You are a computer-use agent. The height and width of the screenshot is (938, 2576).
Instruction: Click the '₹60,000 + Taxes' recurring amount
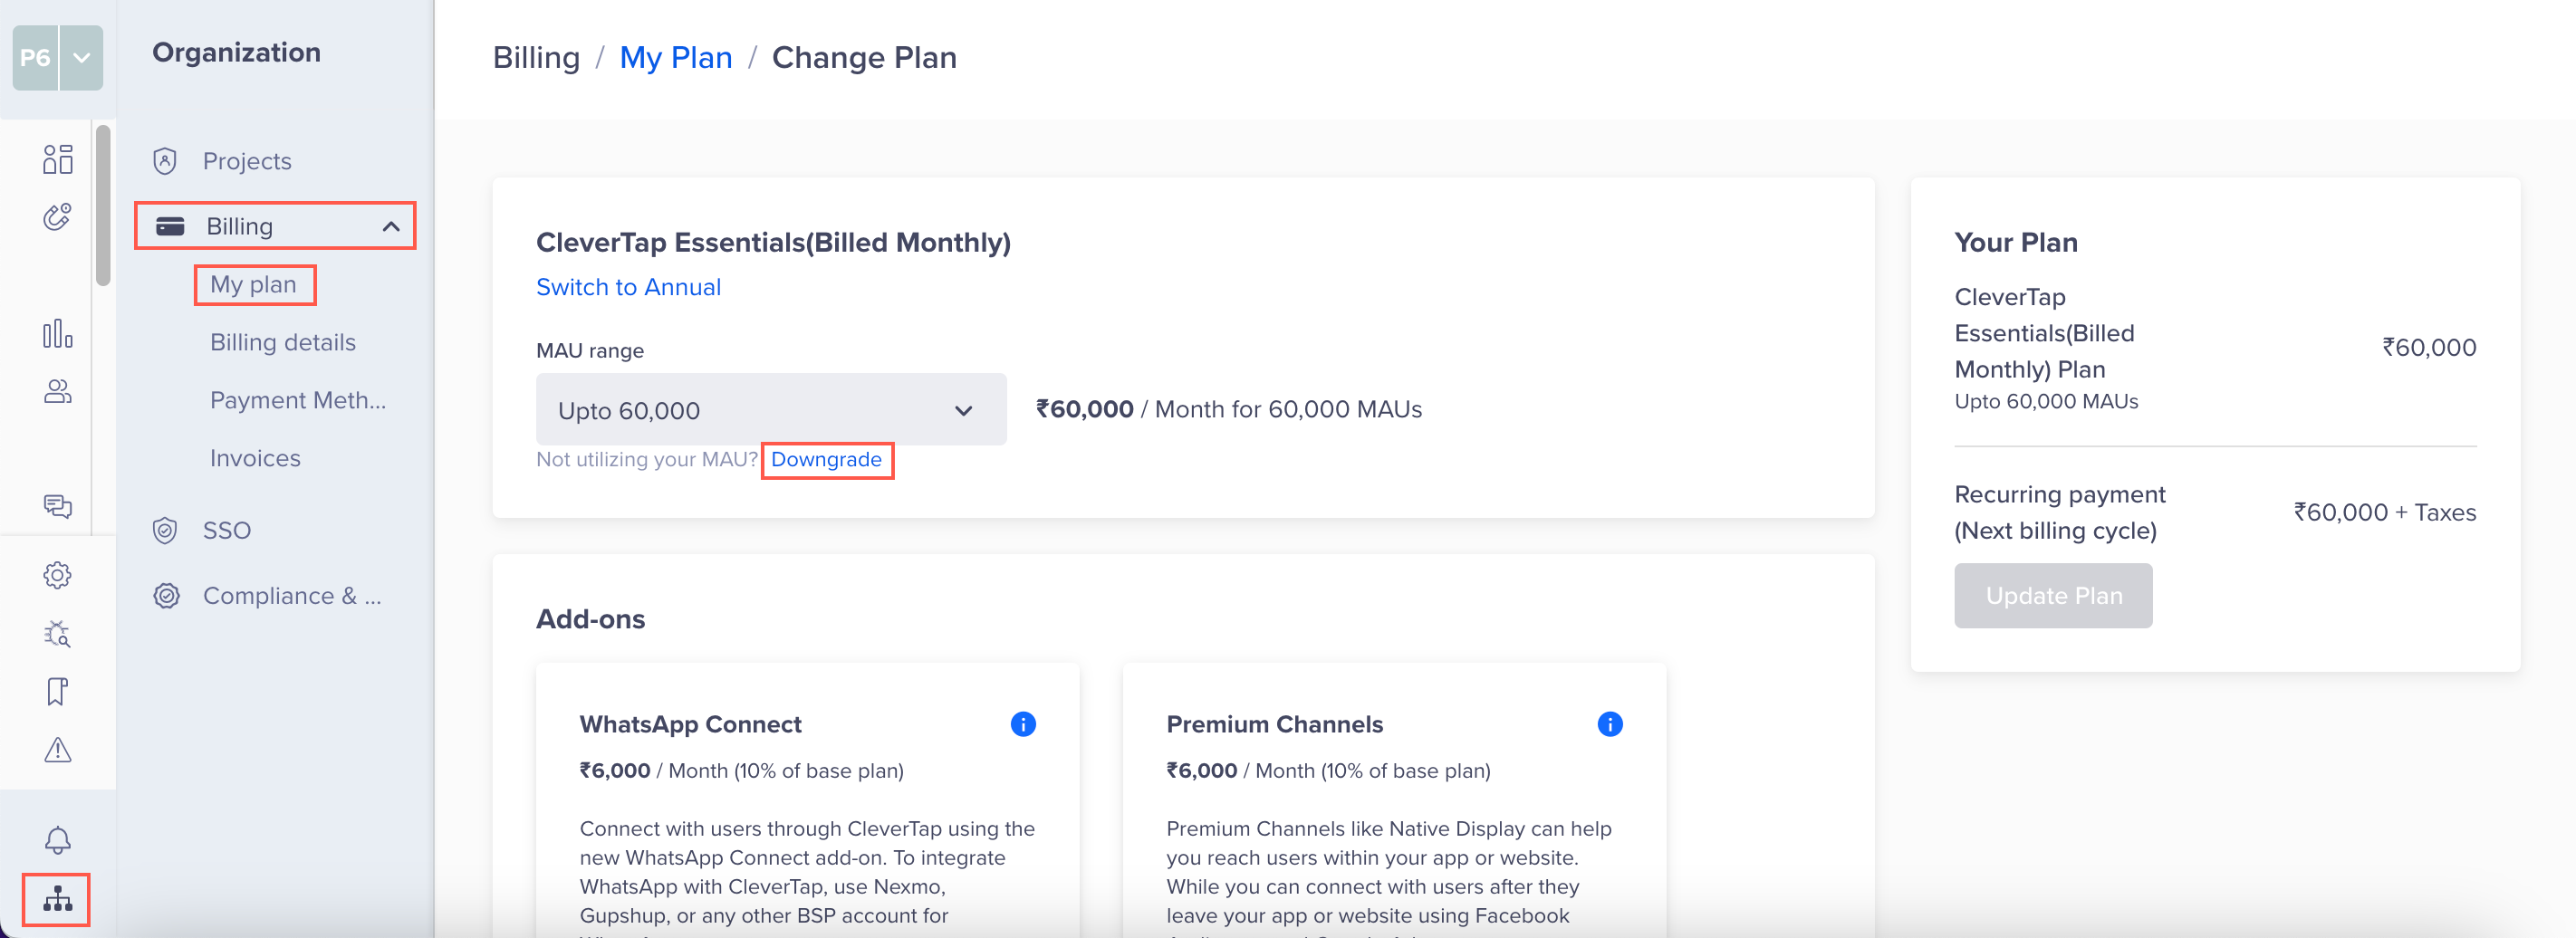pyautogui.click(x=2385, y=513)
